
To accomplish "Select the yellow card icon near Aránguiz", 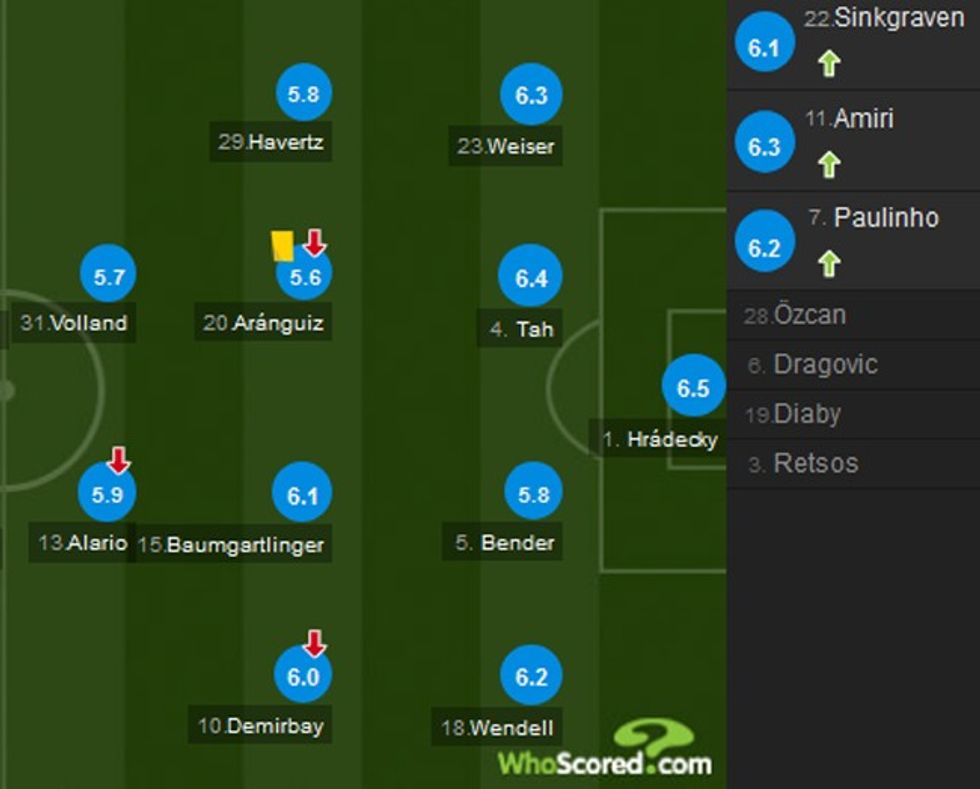I will point(281,245).
